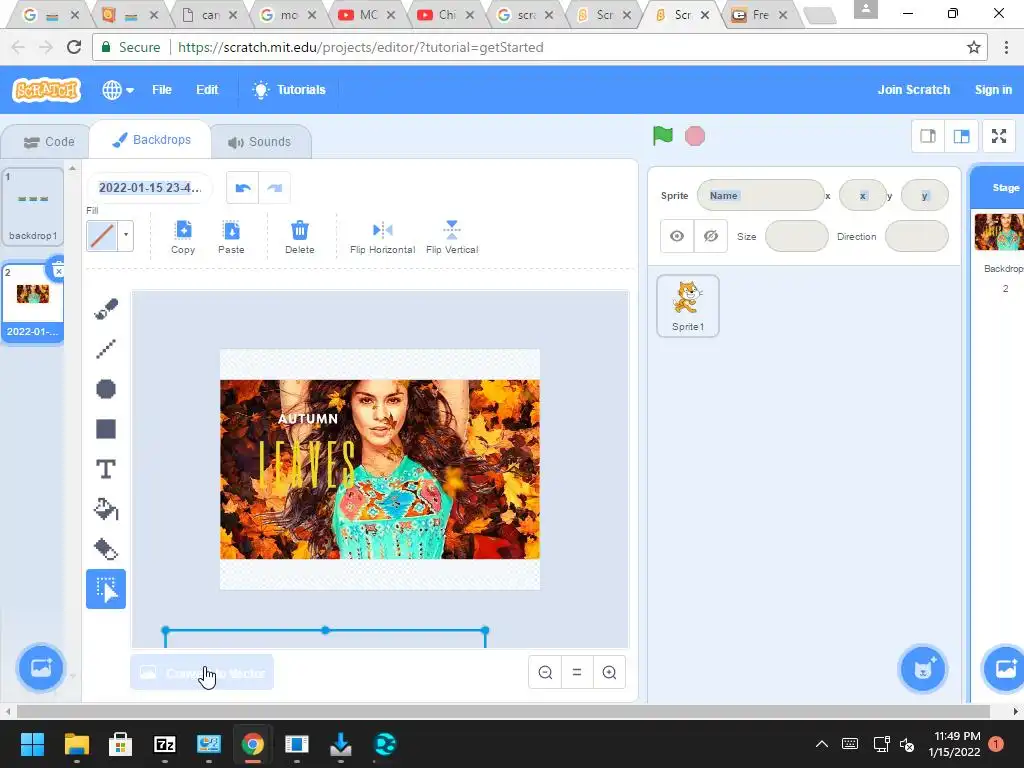The image size is (1024, 768).
Task: Open the Tutorials menu
Action: [x=289, y=90]
